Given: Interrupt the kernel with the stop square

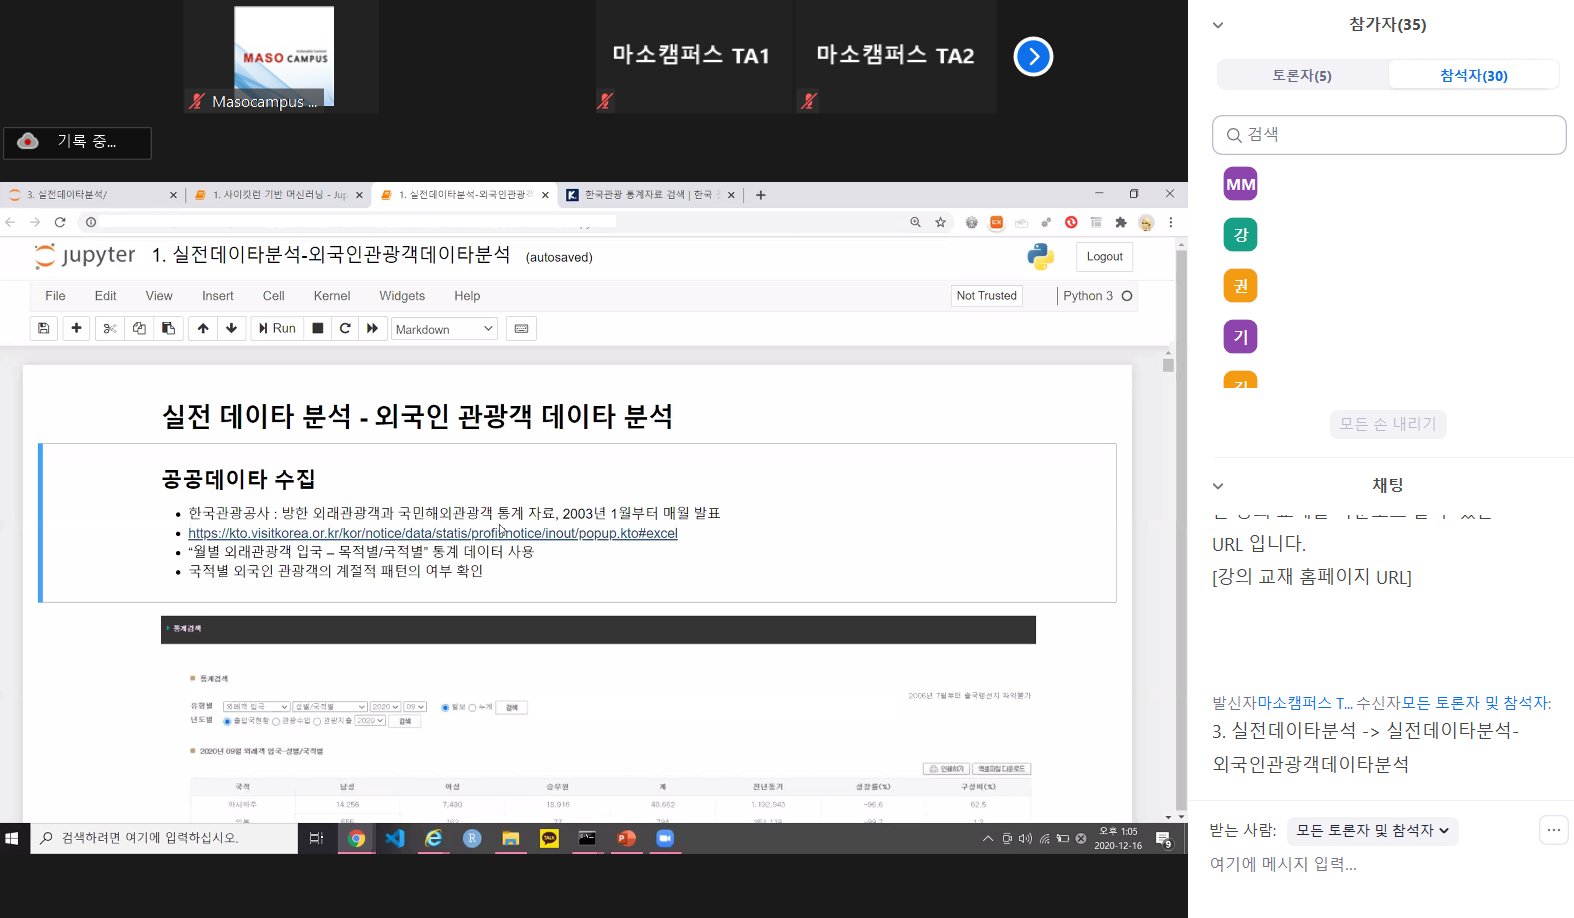Looking at the screenshot, I should click(x=318, y=328).
